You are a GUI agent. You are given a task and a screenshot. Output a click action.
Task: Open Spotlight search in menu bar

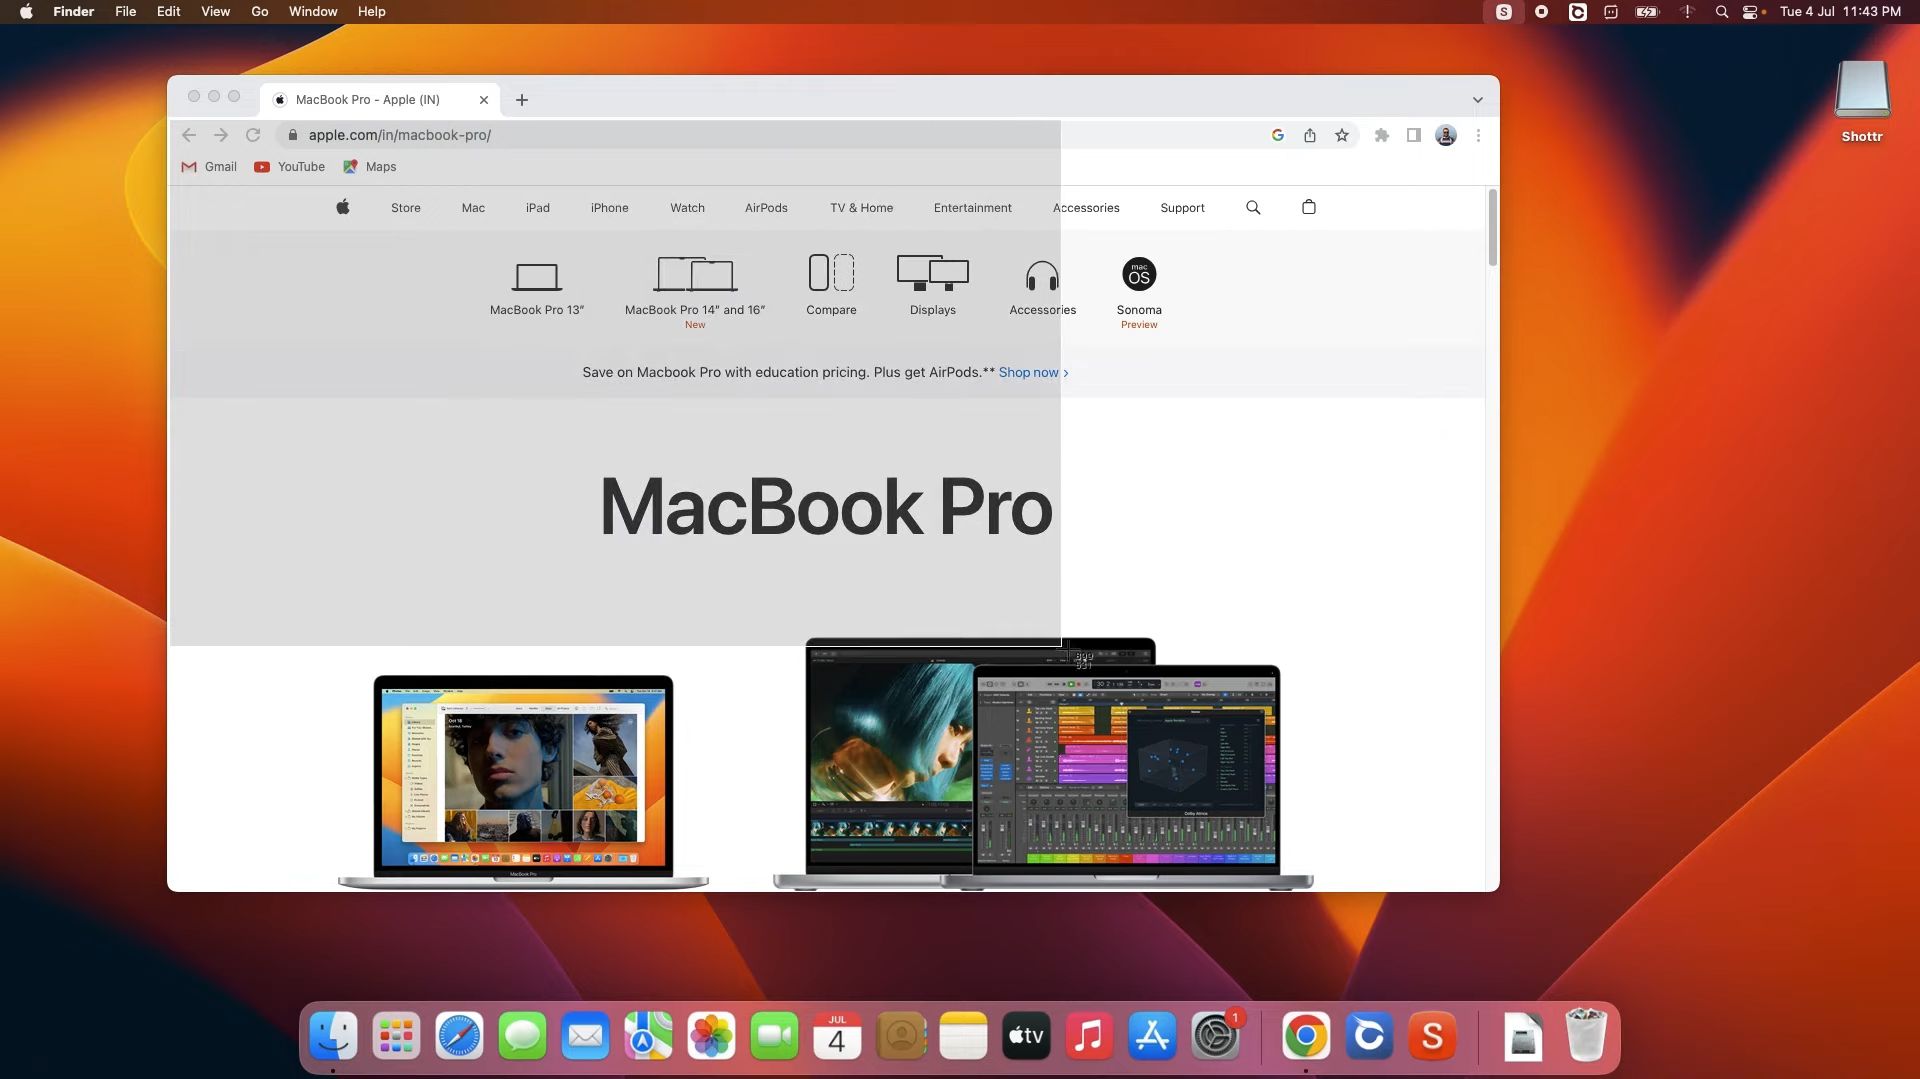pos(1721,12)
